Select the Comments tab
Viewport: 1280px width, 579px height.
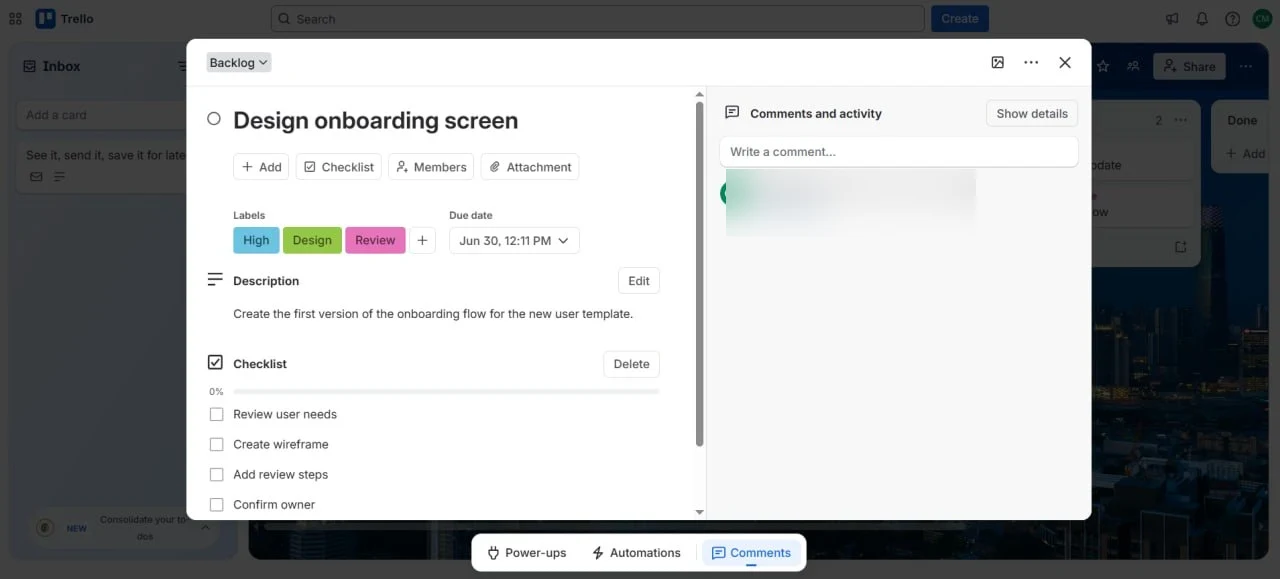[x=751, y=552]
